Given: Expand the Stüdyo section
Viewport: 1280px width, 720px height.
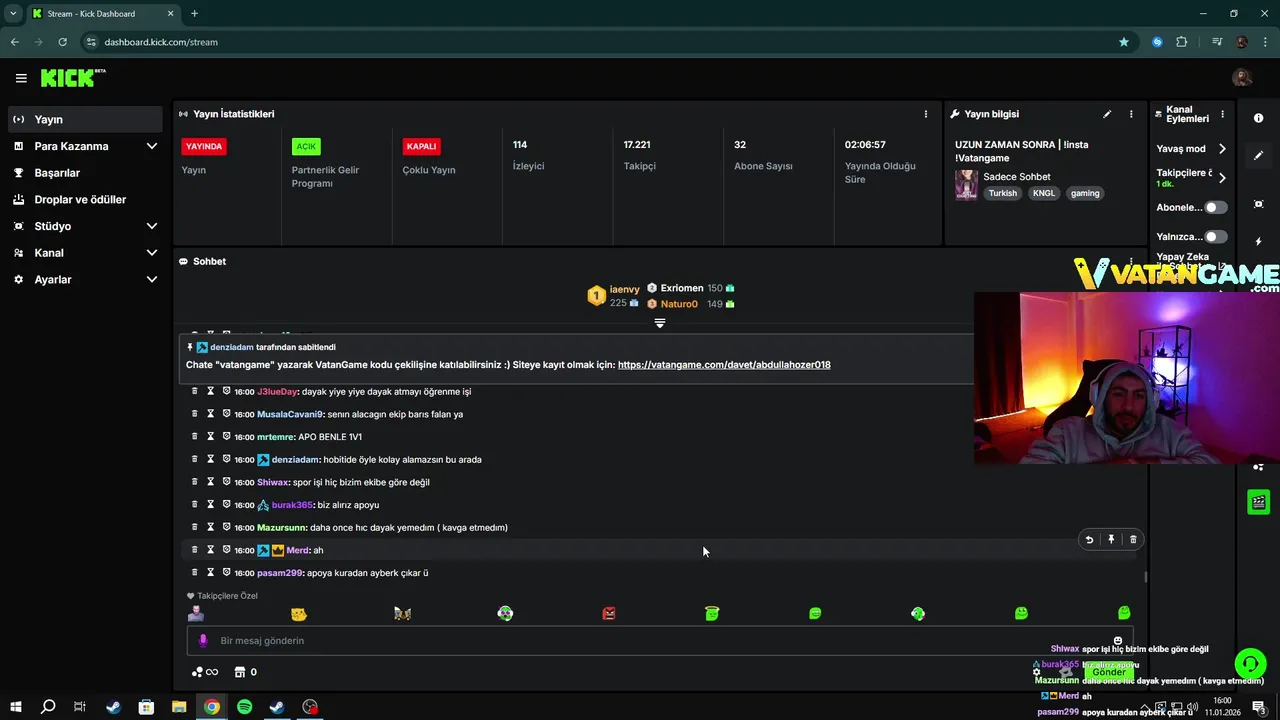Looking at the screenshot, I should [x=85, y=226].
